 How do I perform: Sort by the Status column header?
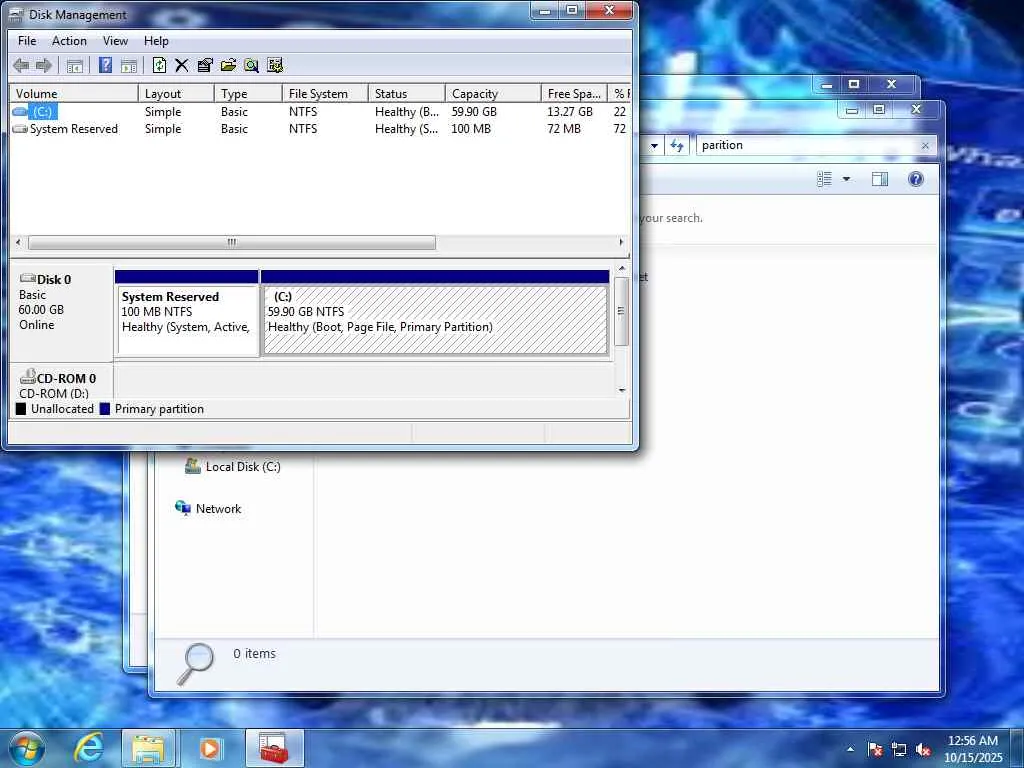point(406,93)
